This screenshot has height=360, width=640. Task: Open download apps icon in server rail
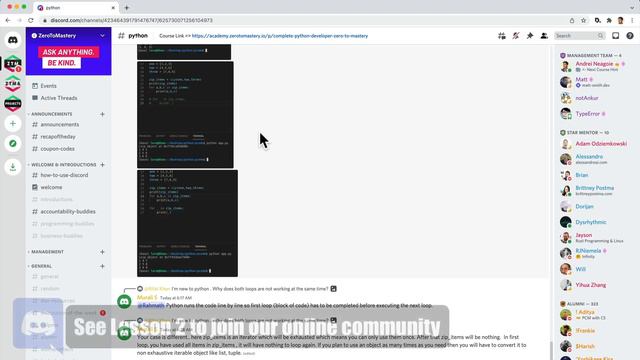13,167
